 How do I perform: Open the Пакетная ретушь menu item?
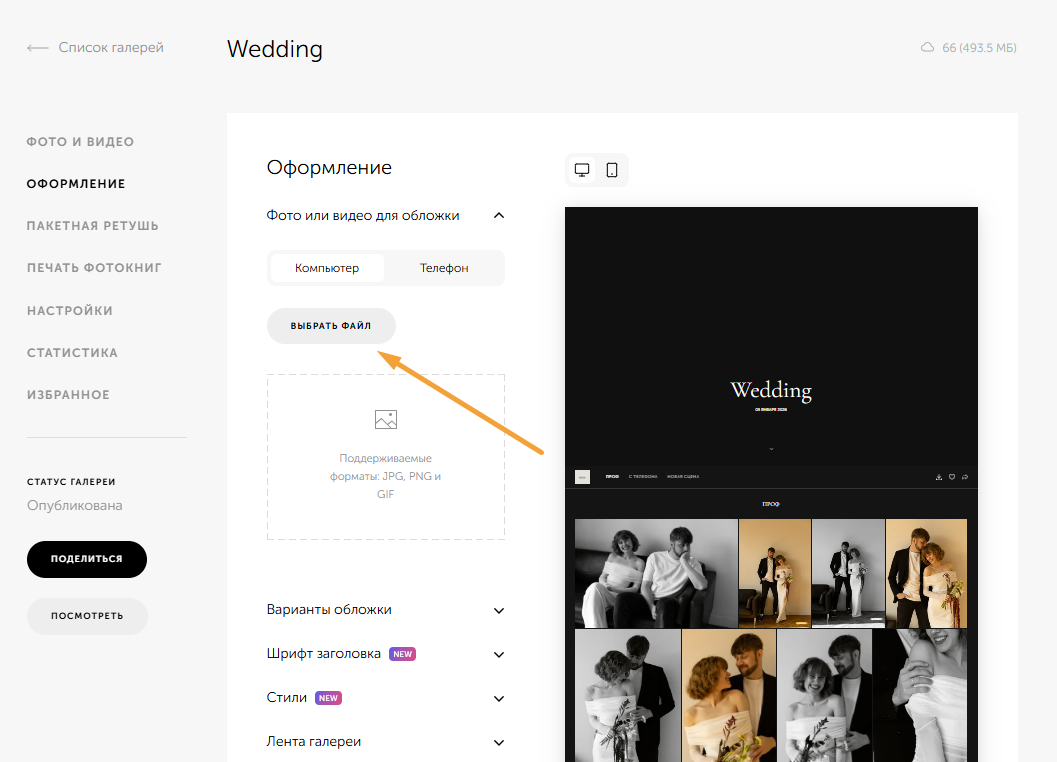coord(93,226)
